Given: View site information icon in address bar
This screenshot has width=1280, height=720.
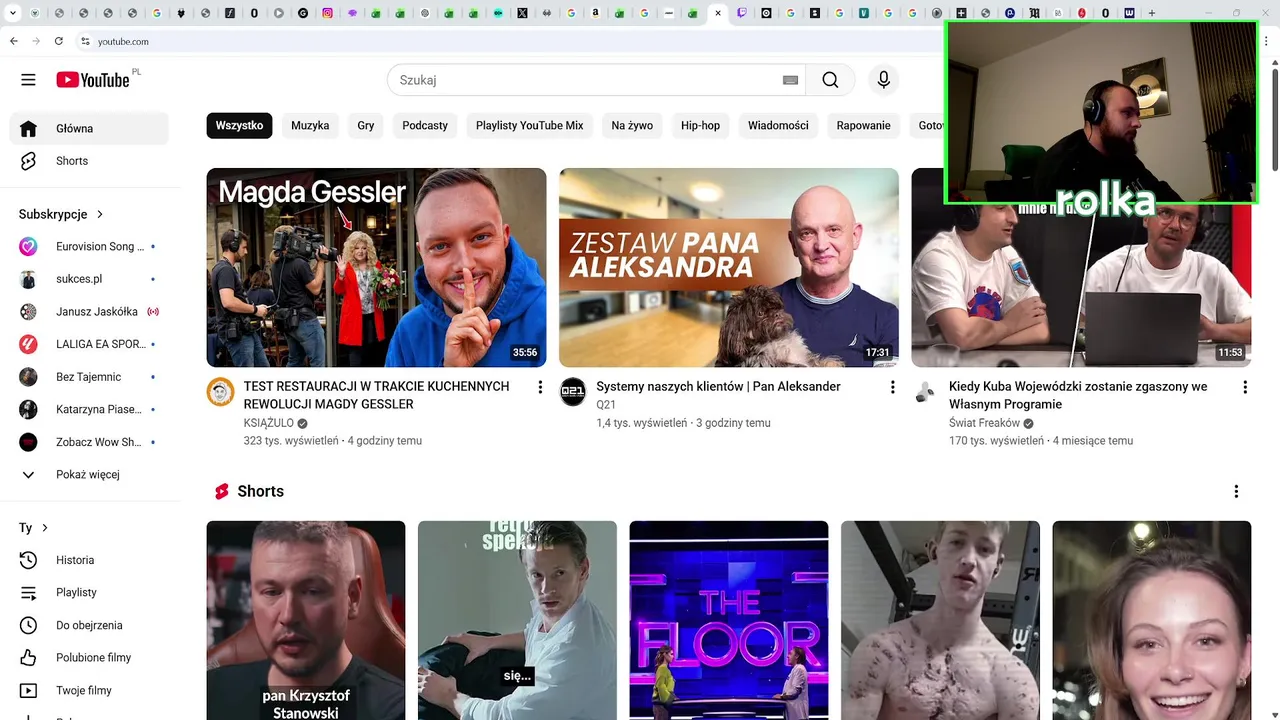Looking at the screenshot, I should click(85, 41).
